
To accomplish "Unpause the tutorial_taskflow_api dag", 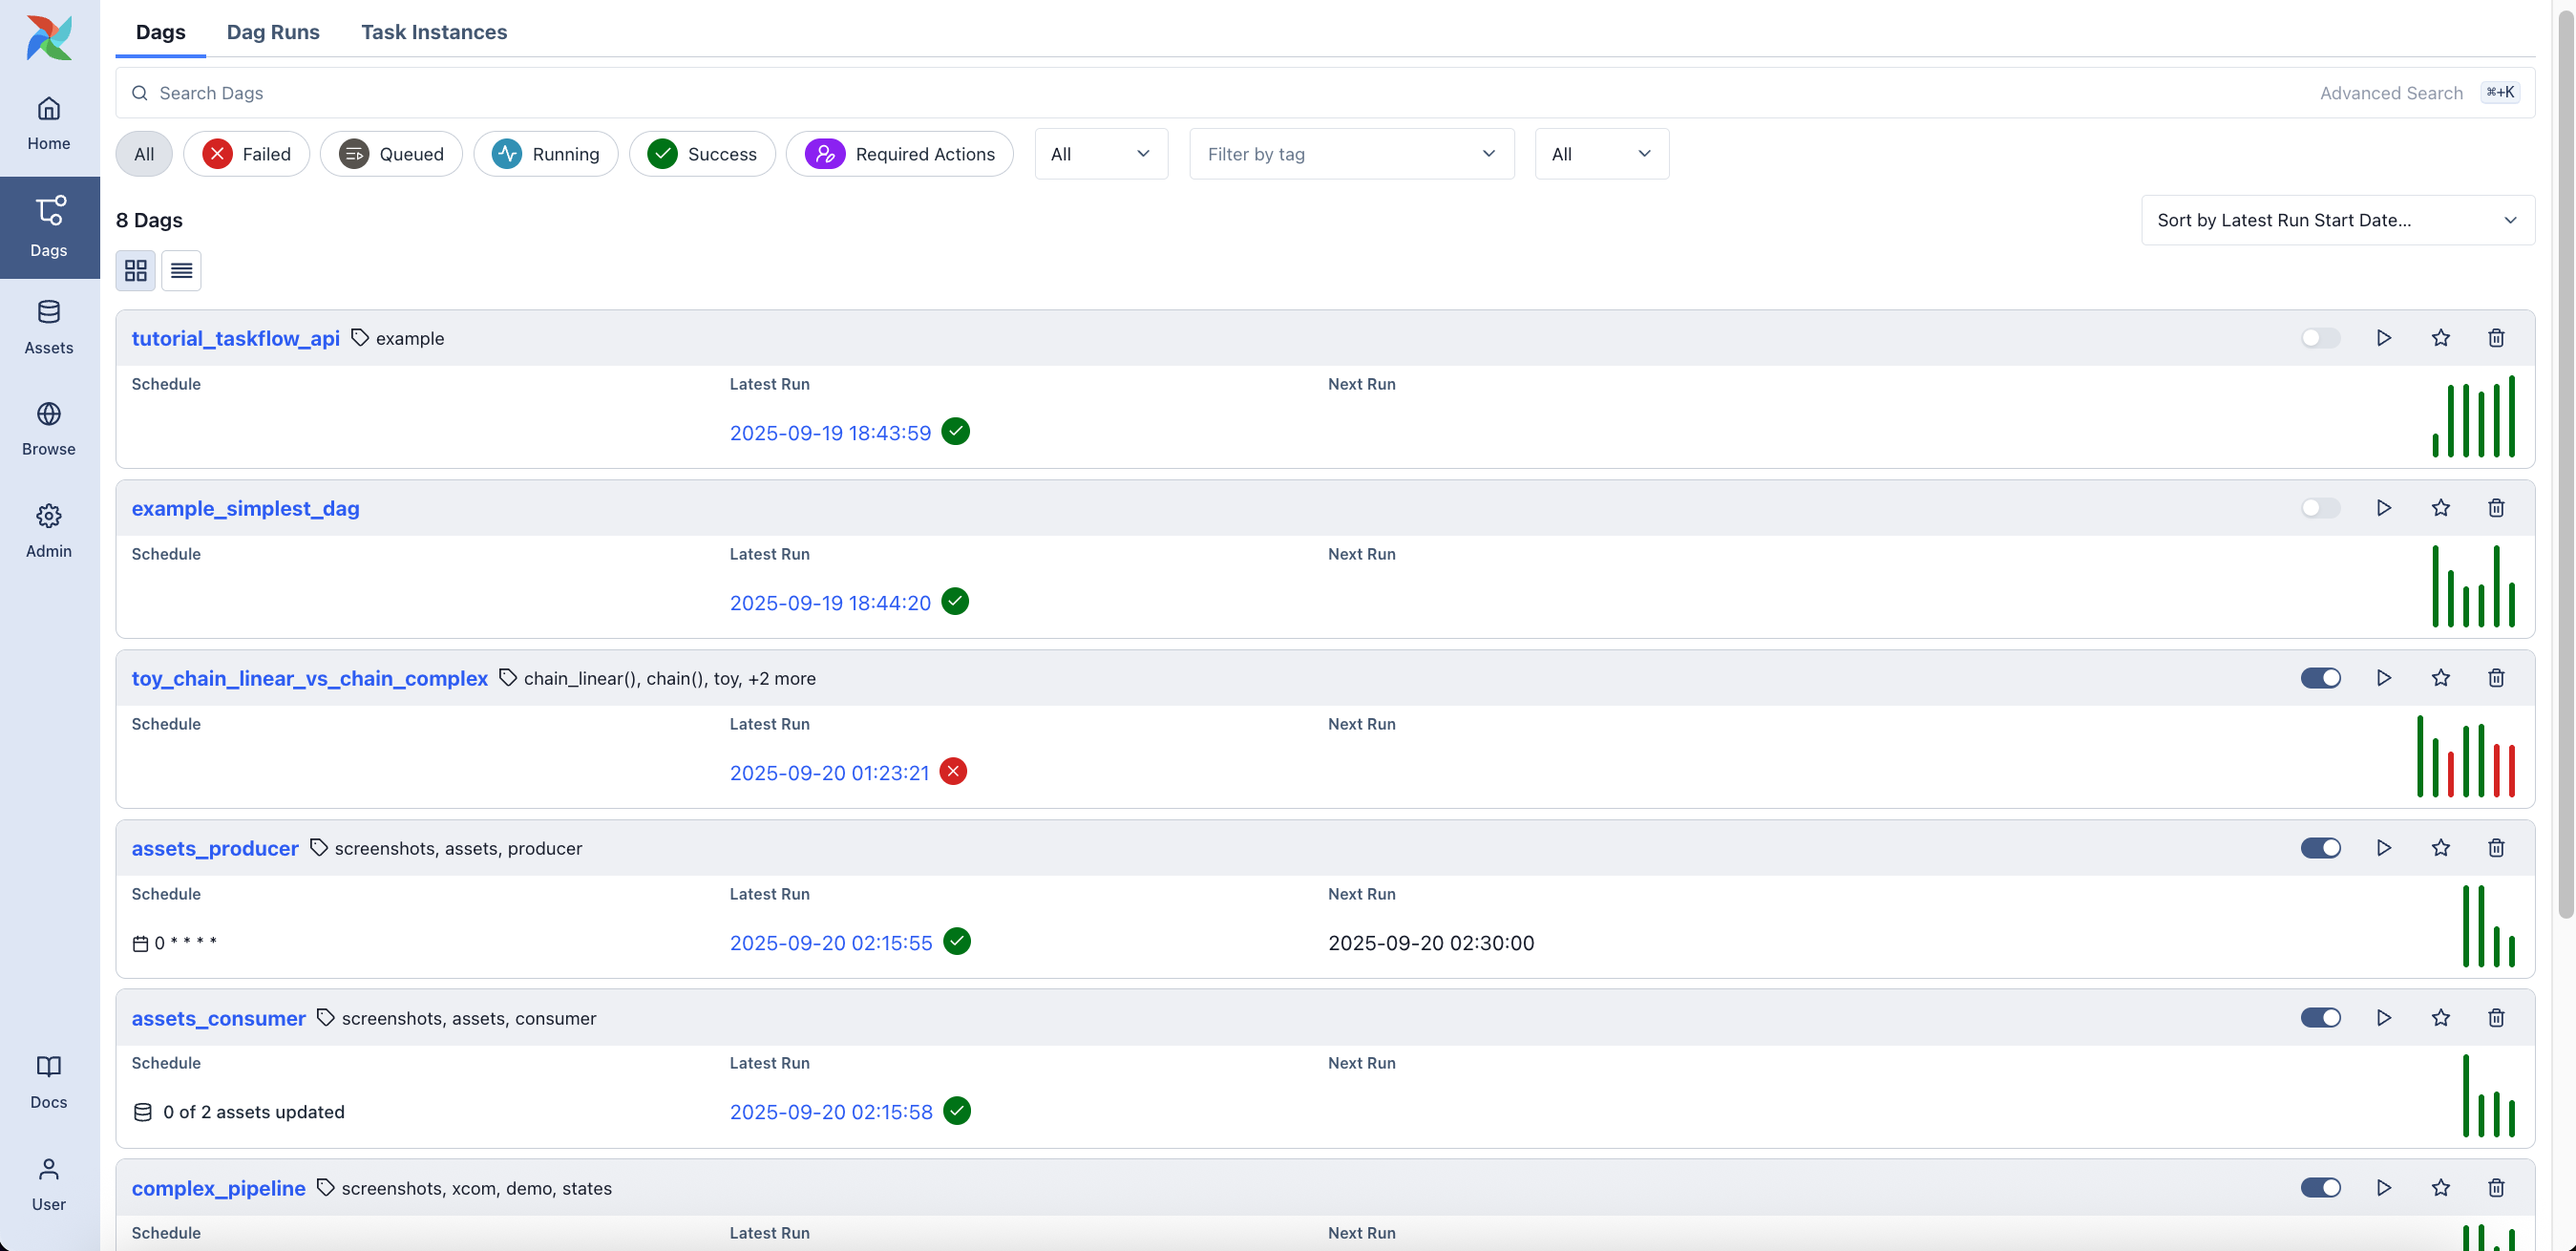I will coord(2321,338).
